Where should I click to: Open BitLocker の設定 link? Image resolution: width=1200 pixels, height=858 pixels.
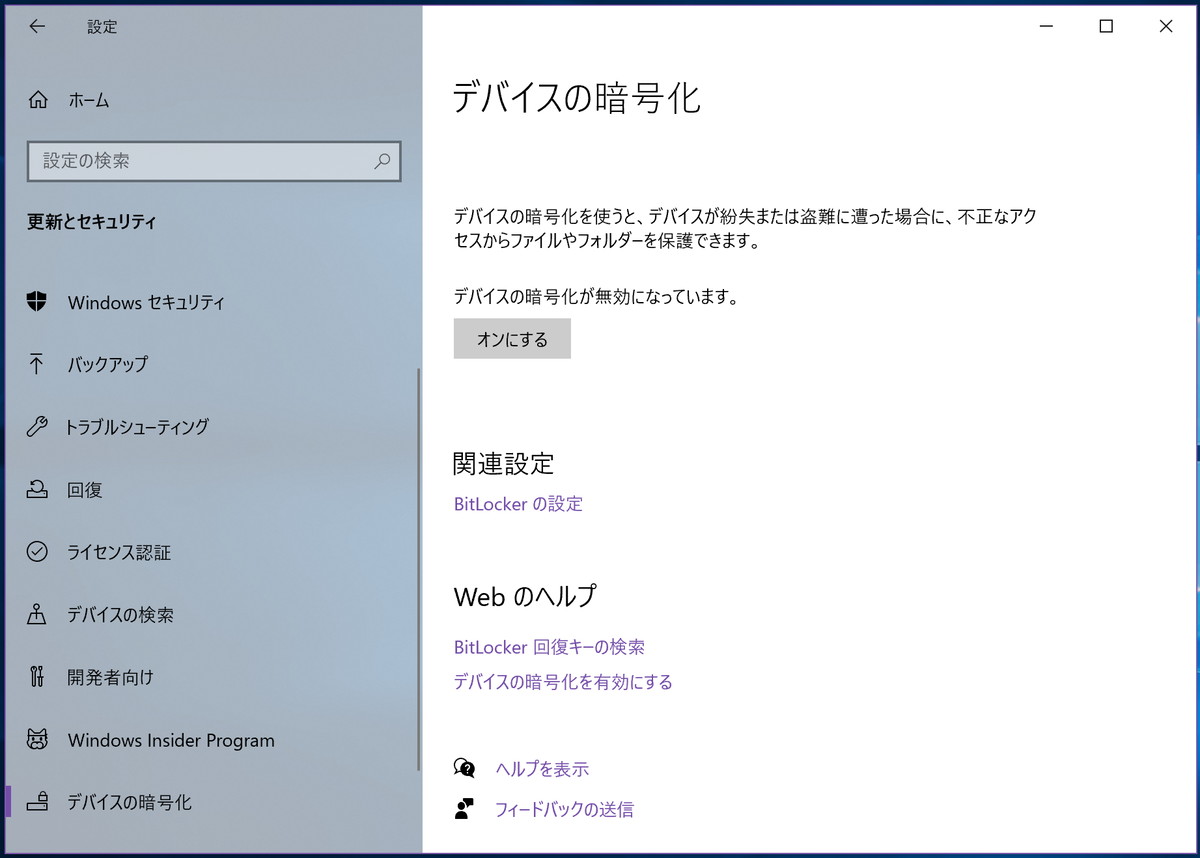(x=518, y=504)
